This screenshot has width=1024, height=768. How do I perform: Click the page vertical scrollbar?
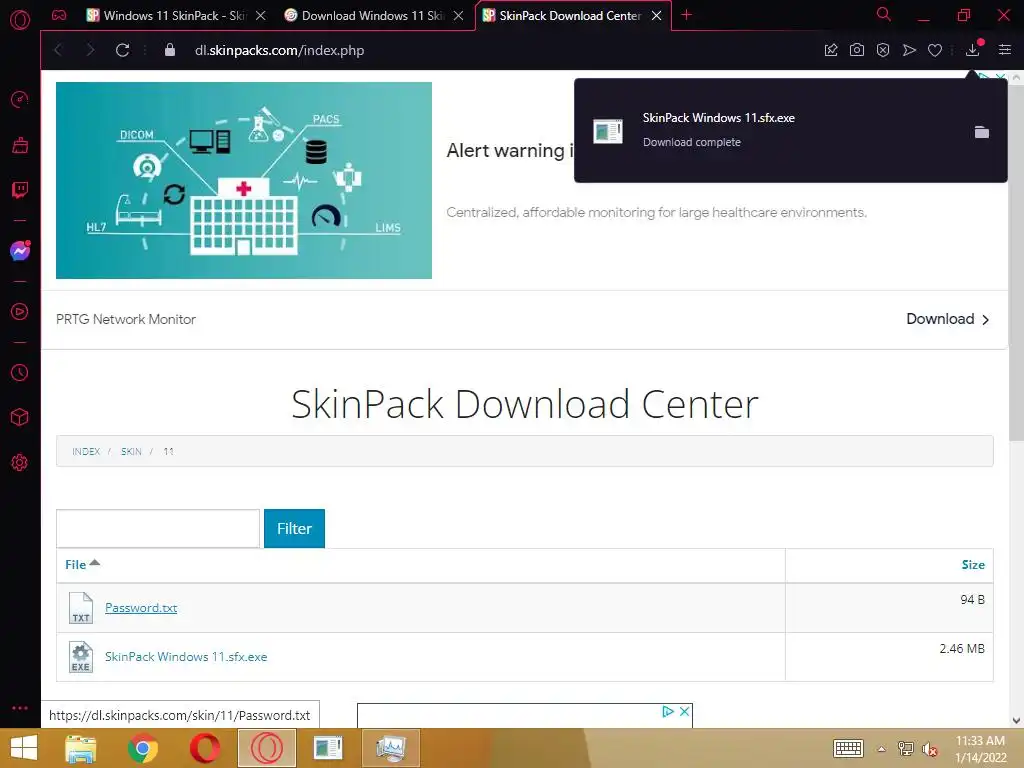[1016, 261]
